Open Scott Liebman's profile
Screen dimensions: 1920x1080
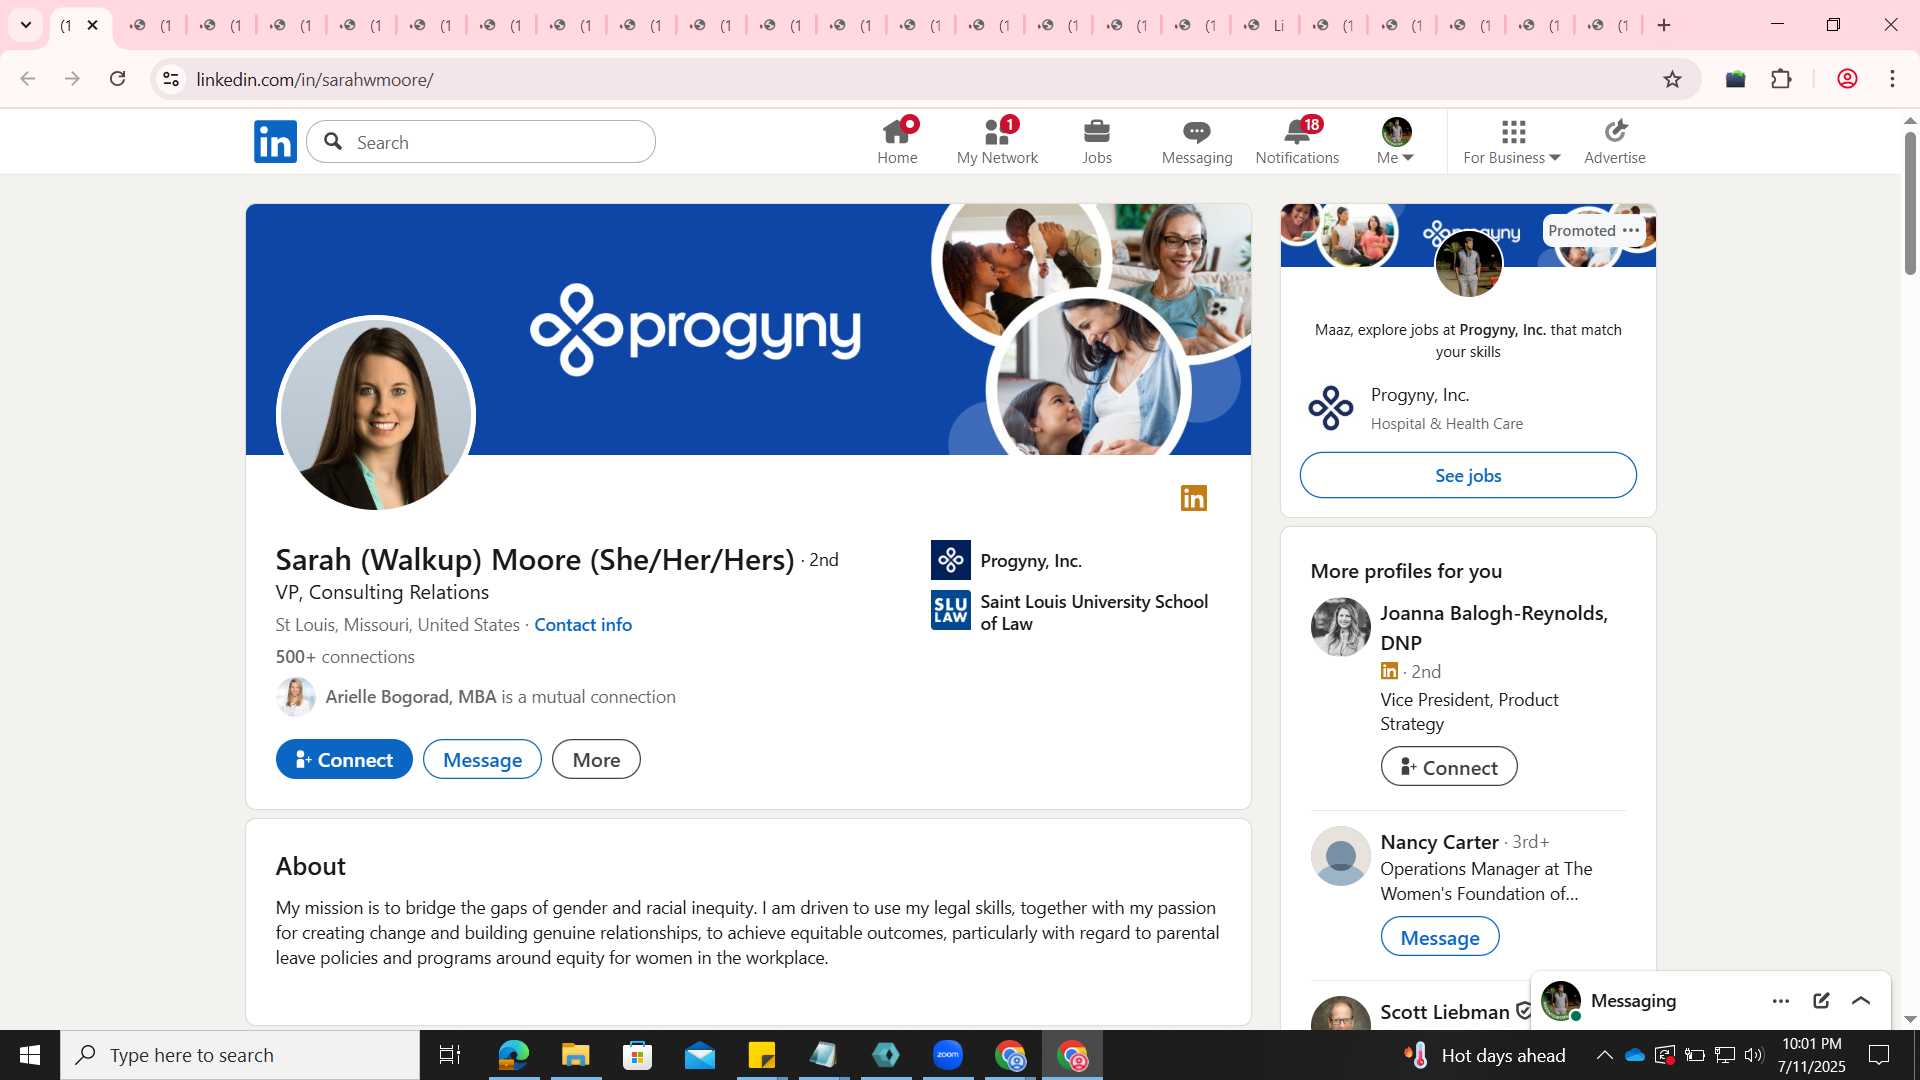1445,1012
